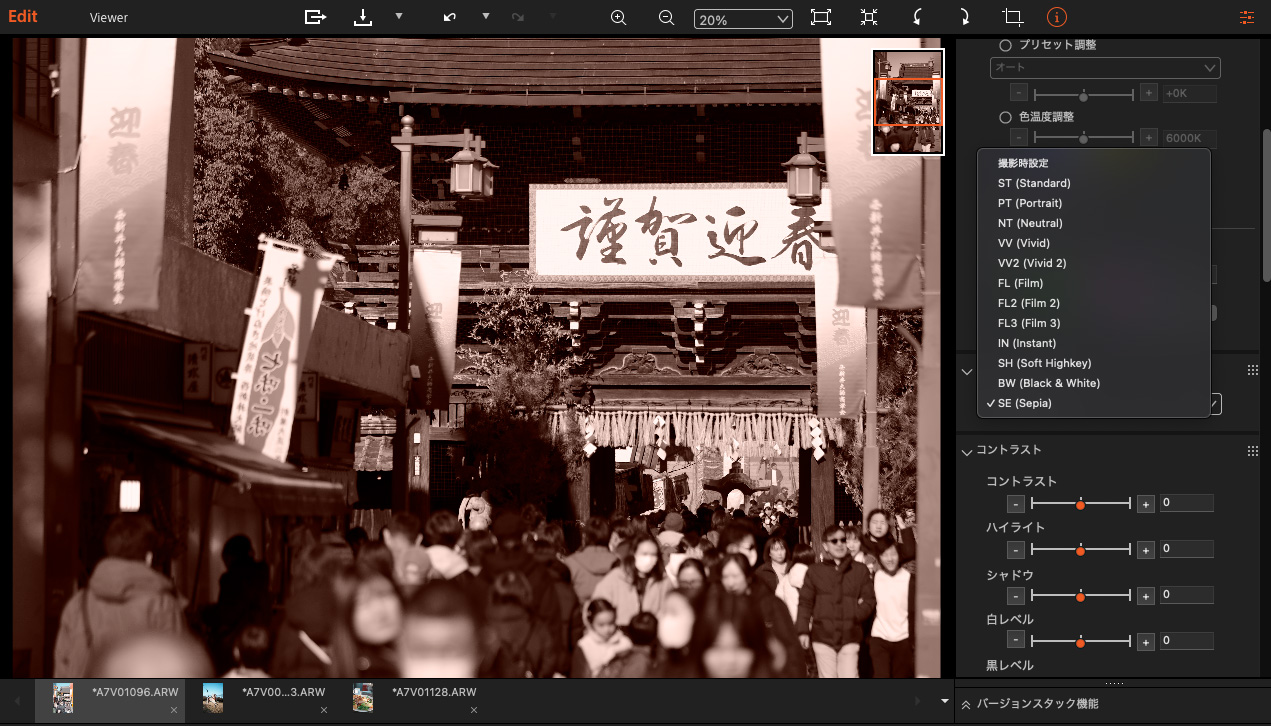Viewport: 1271px width, 726px height.
Task: Collapse the コントラスト section
Action: point(967,451)
